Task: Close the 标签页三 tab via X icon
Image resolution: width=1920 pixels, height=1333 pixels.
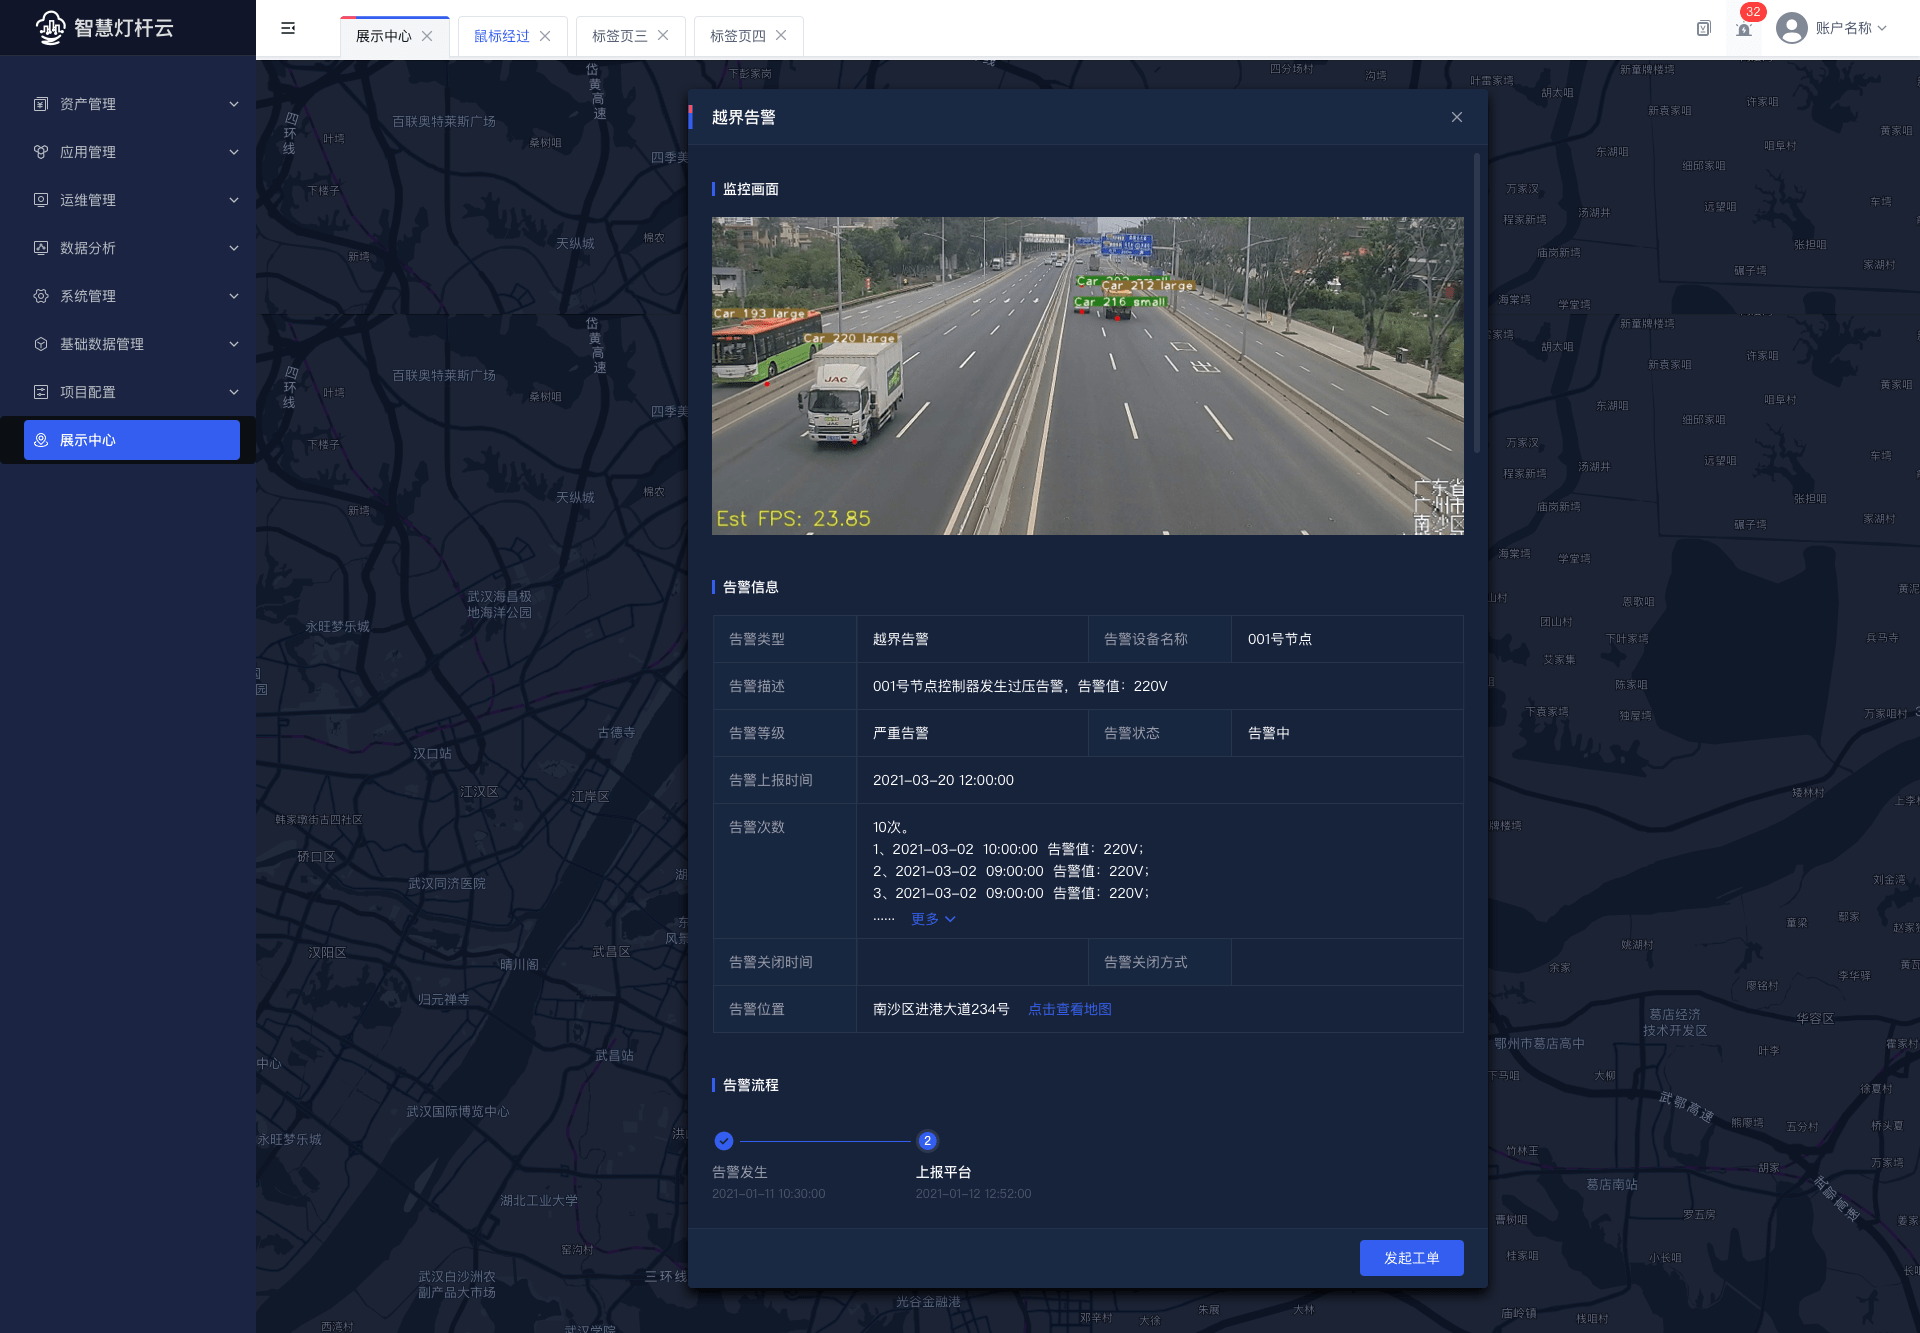Action: 663,36
